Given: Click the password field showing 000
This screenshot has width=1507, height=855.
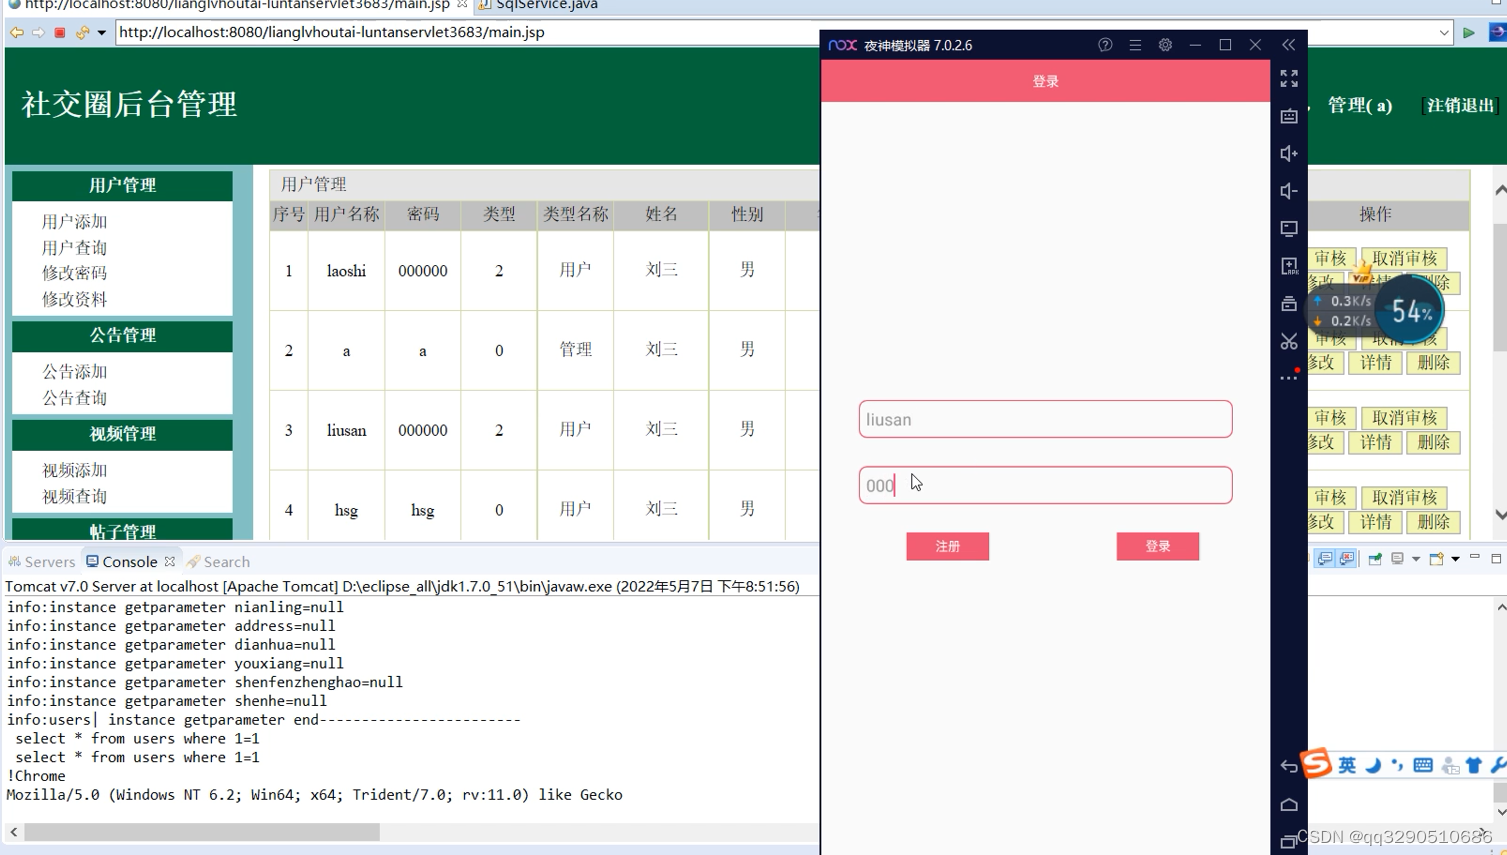Looking at the screenshot, I should [1045, 485].
